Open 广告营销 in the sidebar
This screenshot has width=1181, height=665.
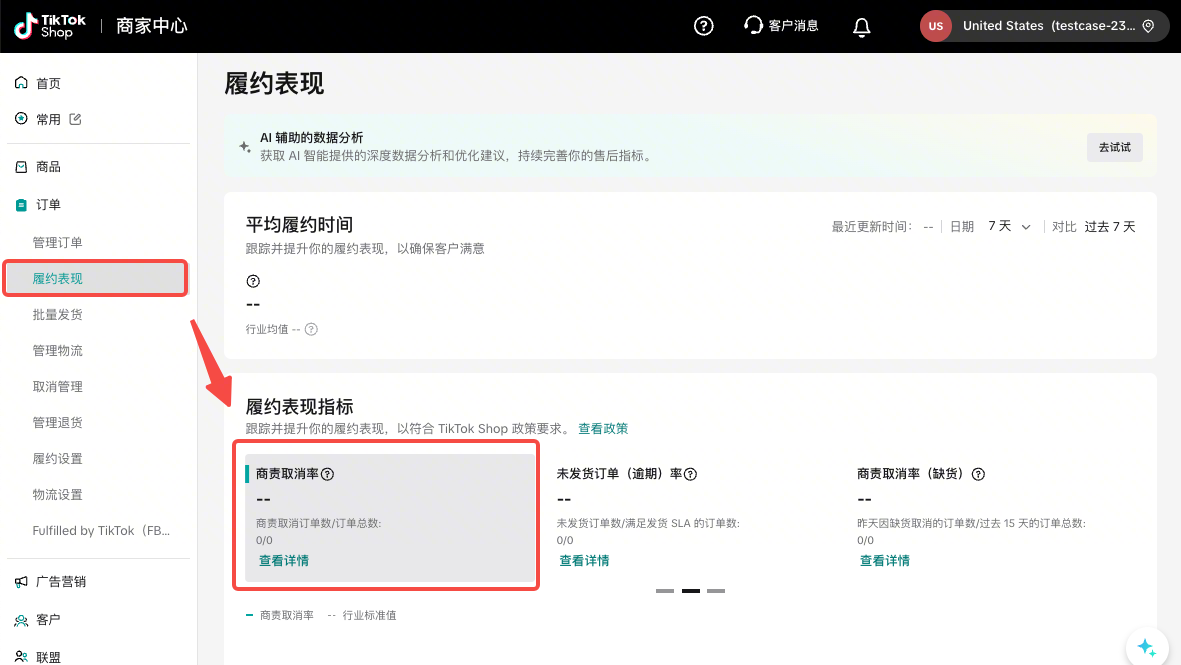(61, 582)
